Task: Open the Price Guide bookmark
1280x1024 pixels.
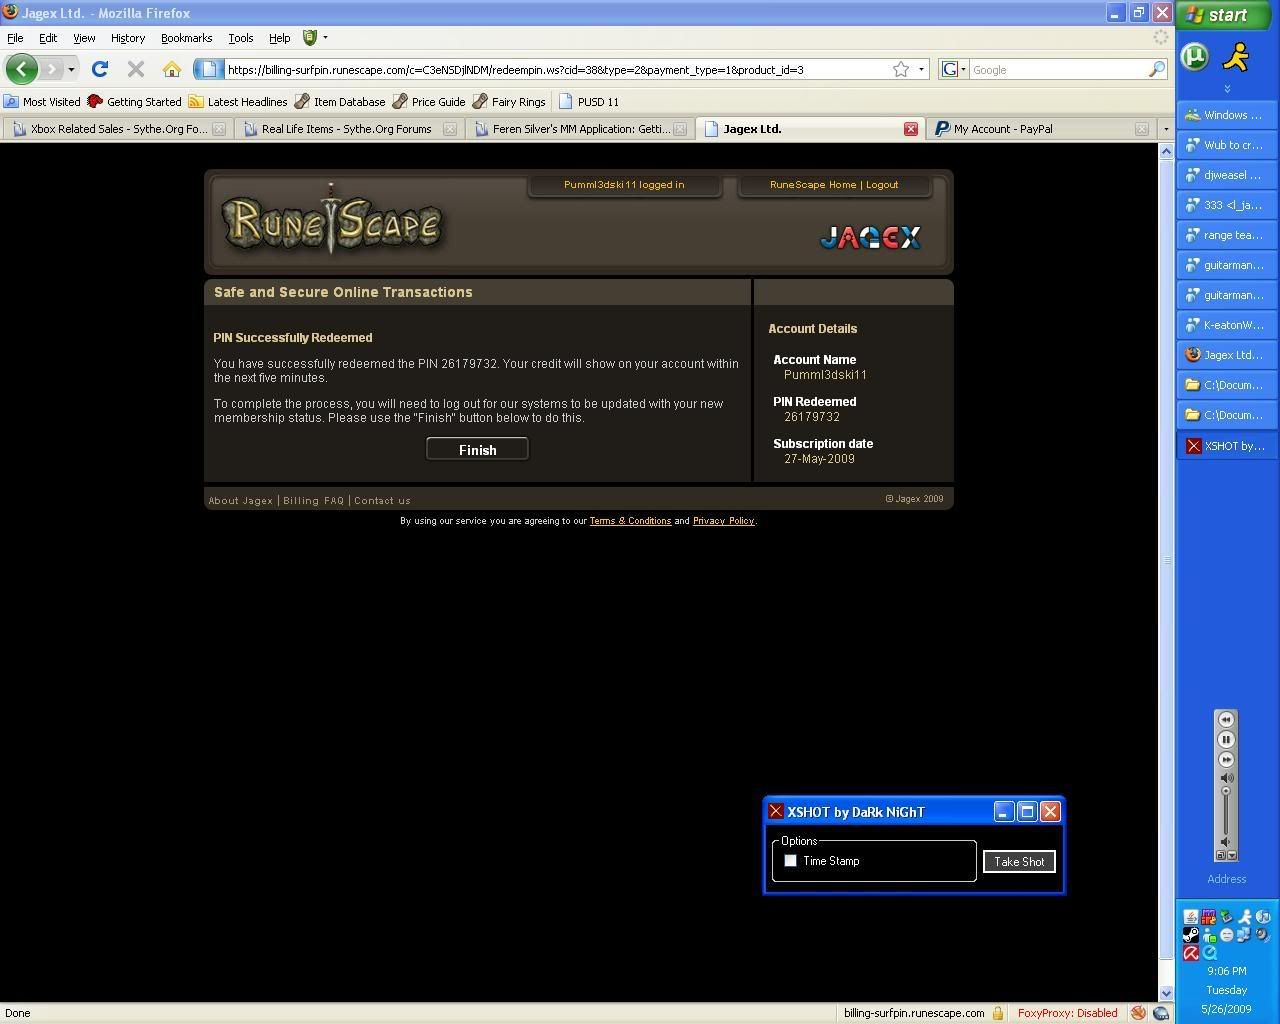Action: [428, 101]
